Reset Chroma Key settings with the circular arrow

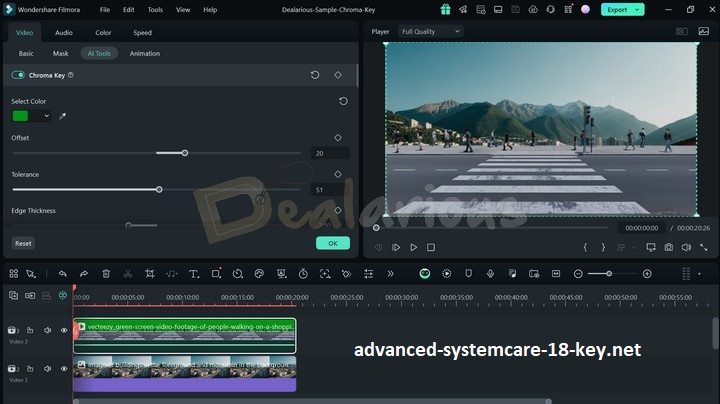coord(315,75)
